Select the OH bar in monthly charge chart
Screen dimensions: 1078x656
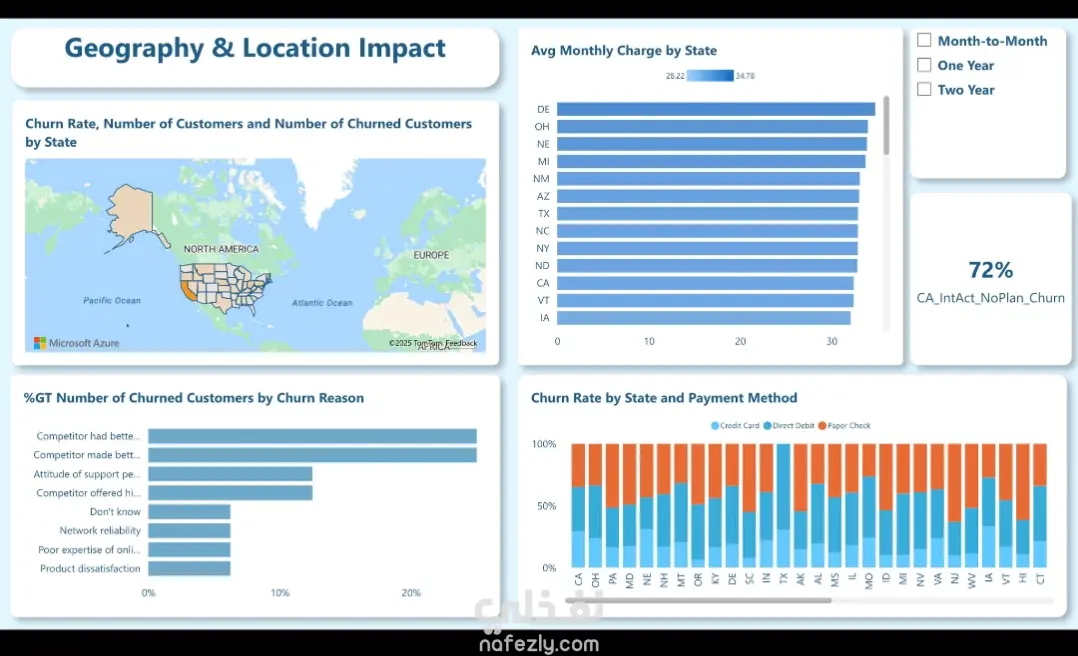click(712, 127)
